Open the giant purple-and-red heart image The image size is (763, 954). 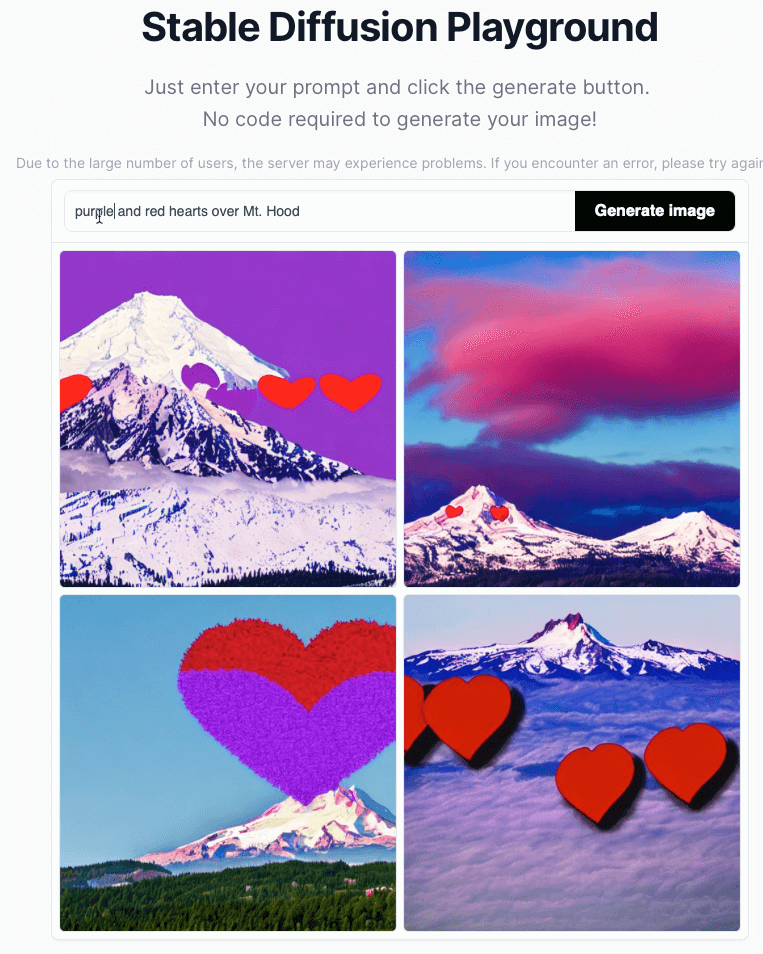(228, 763)
